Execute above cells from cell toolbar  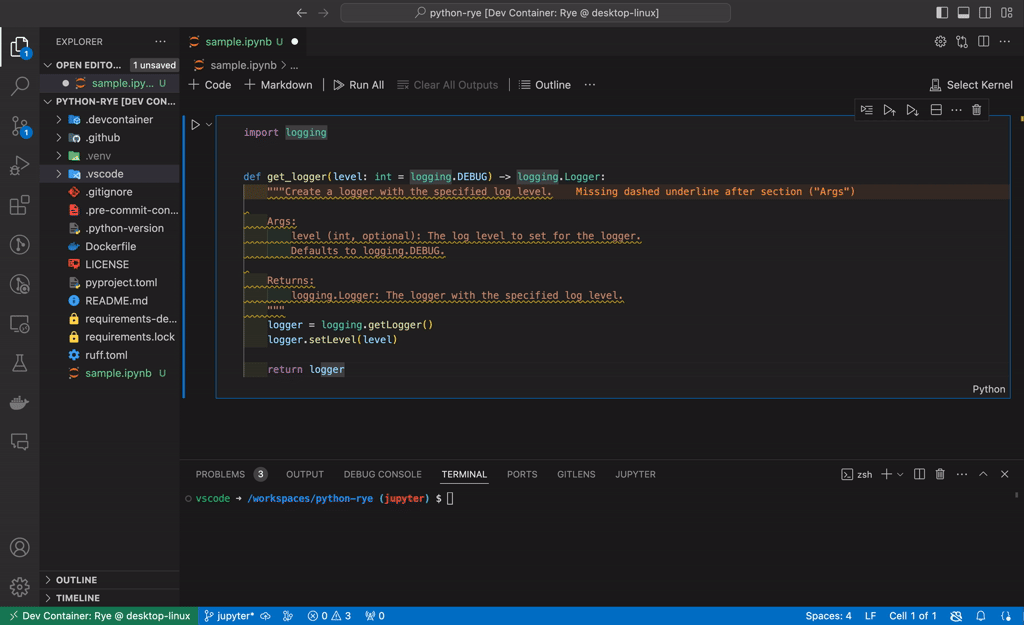click(x=889, y=110)
